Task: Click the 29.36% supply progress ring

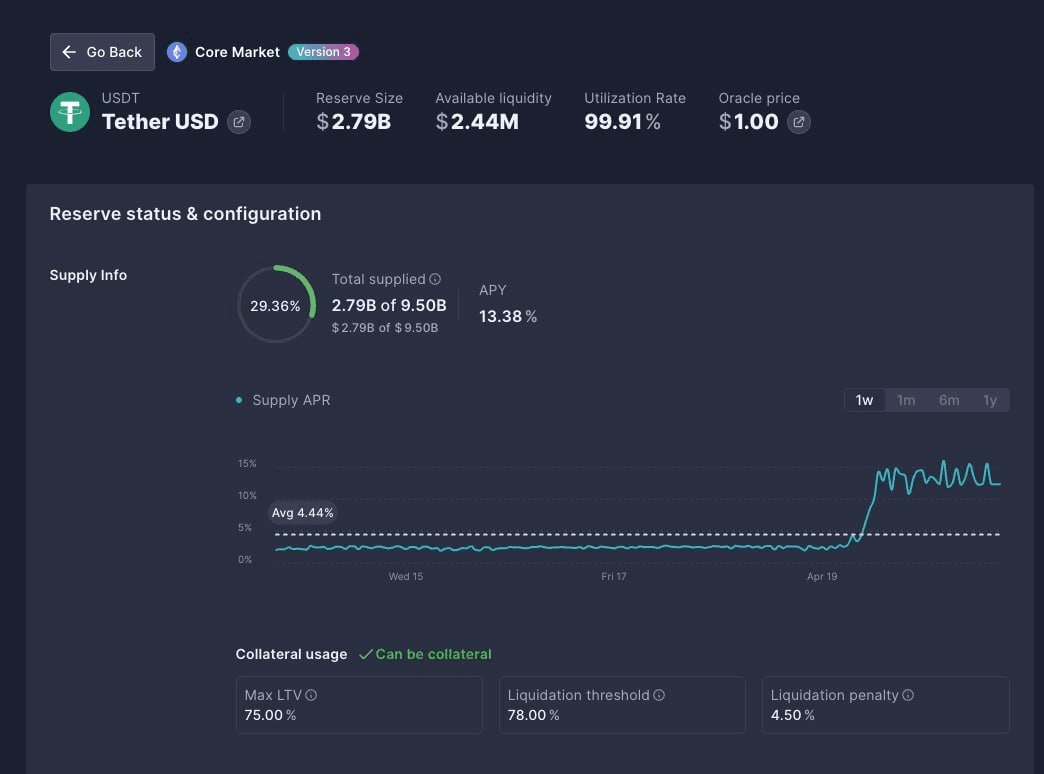Action: click(276, 305)
